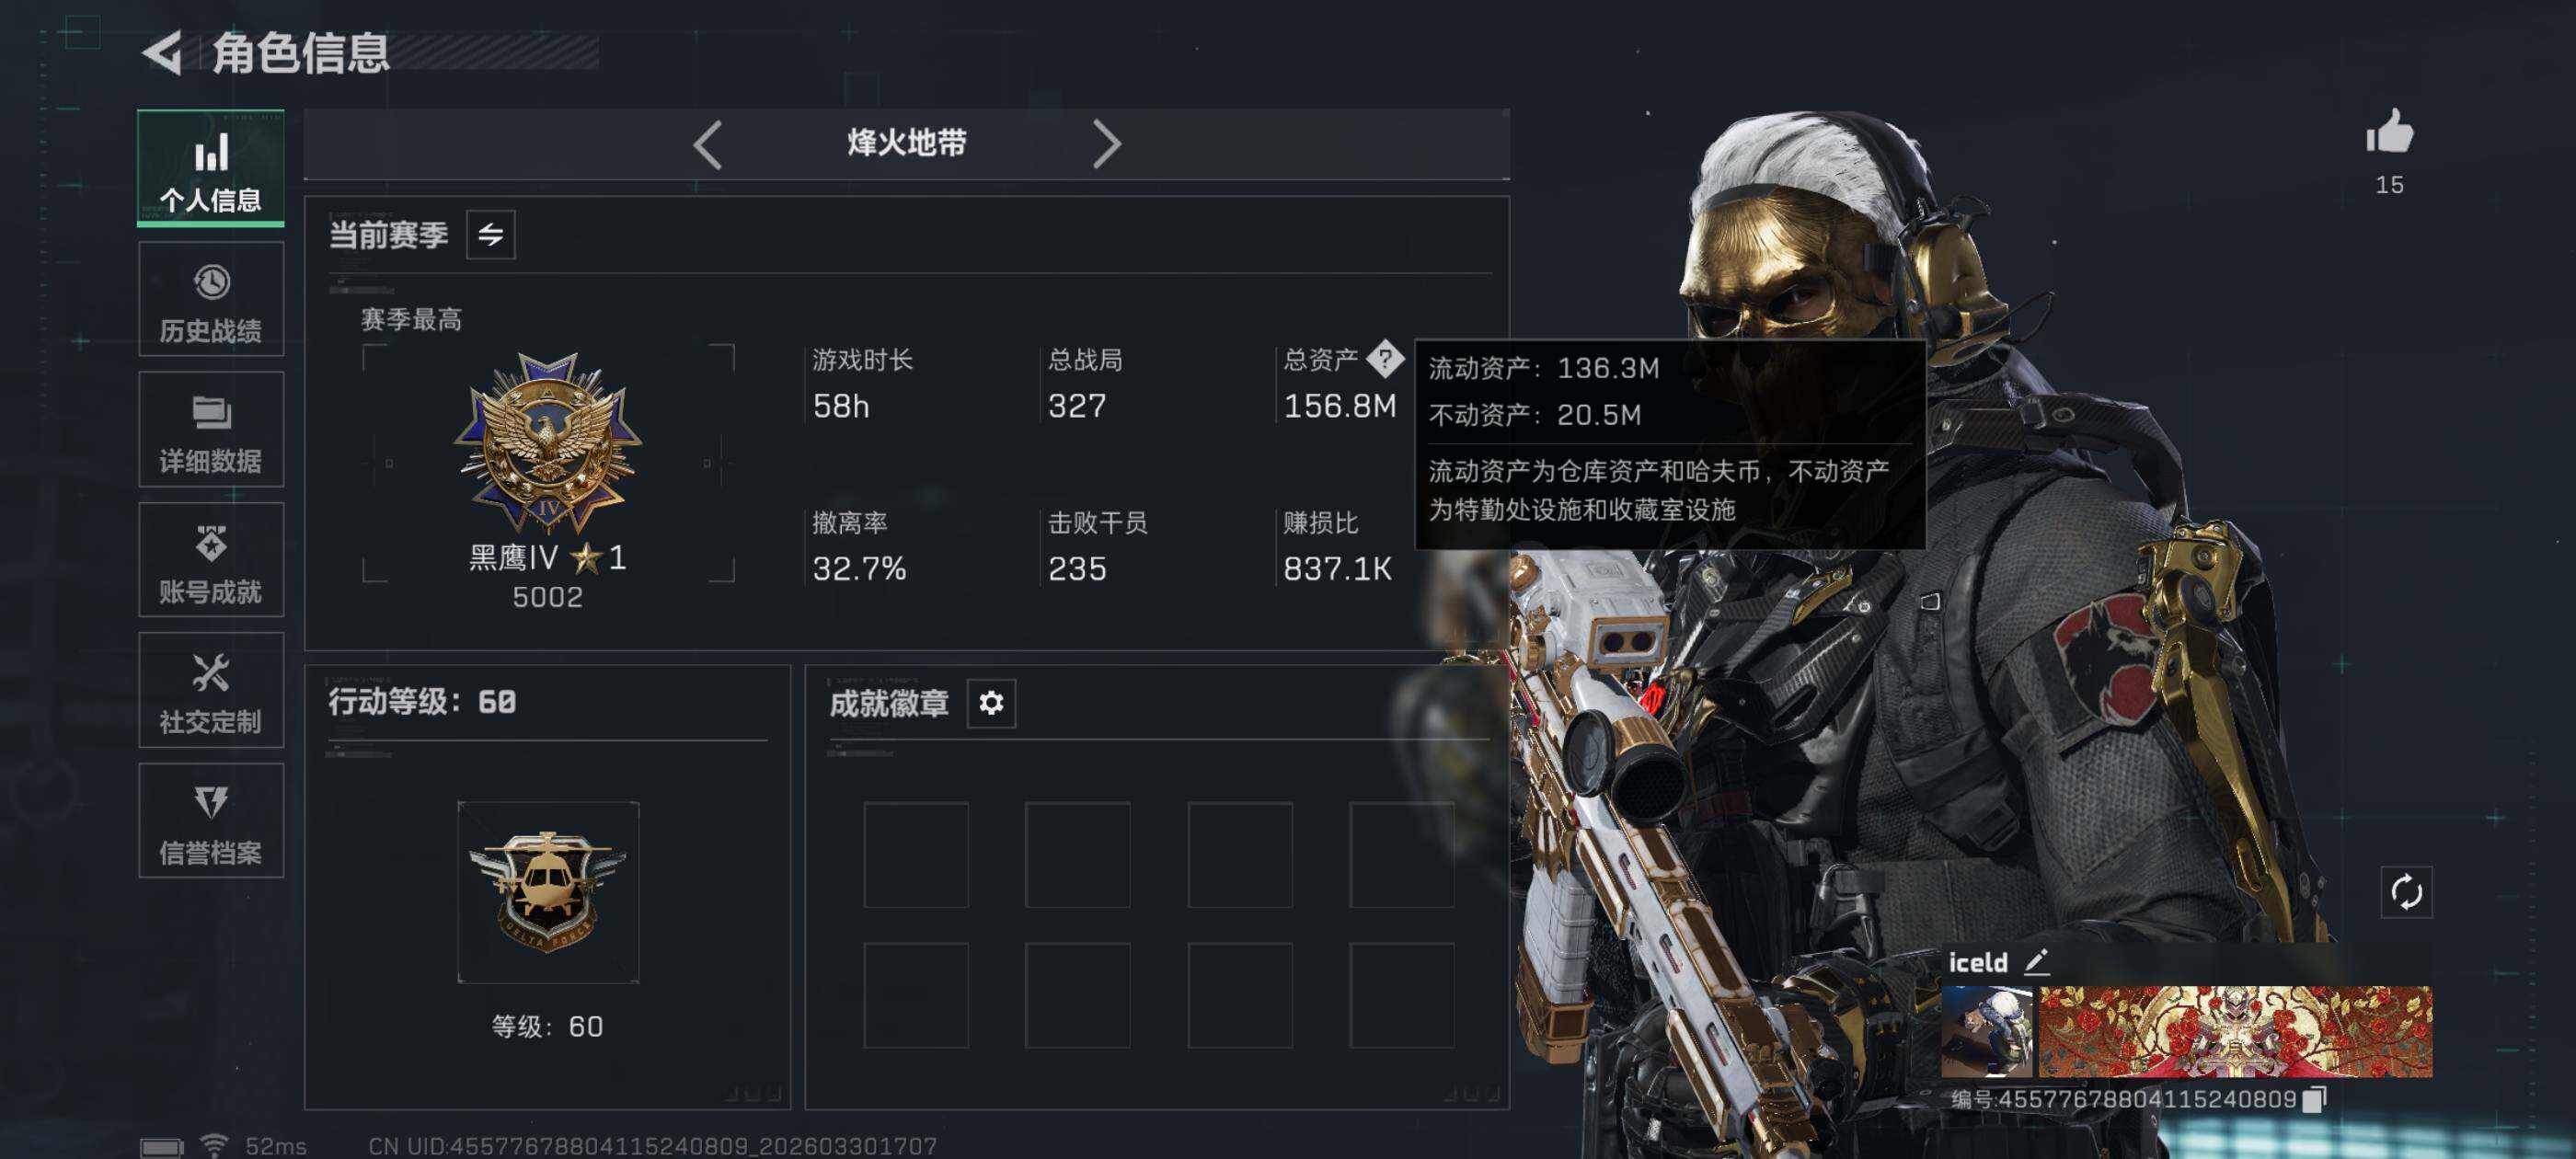Edit the iceld nickname with the pencil icon
Image resolution: width=2576 pixels, height=1159 pixels.
click(x=2037, y=961)
